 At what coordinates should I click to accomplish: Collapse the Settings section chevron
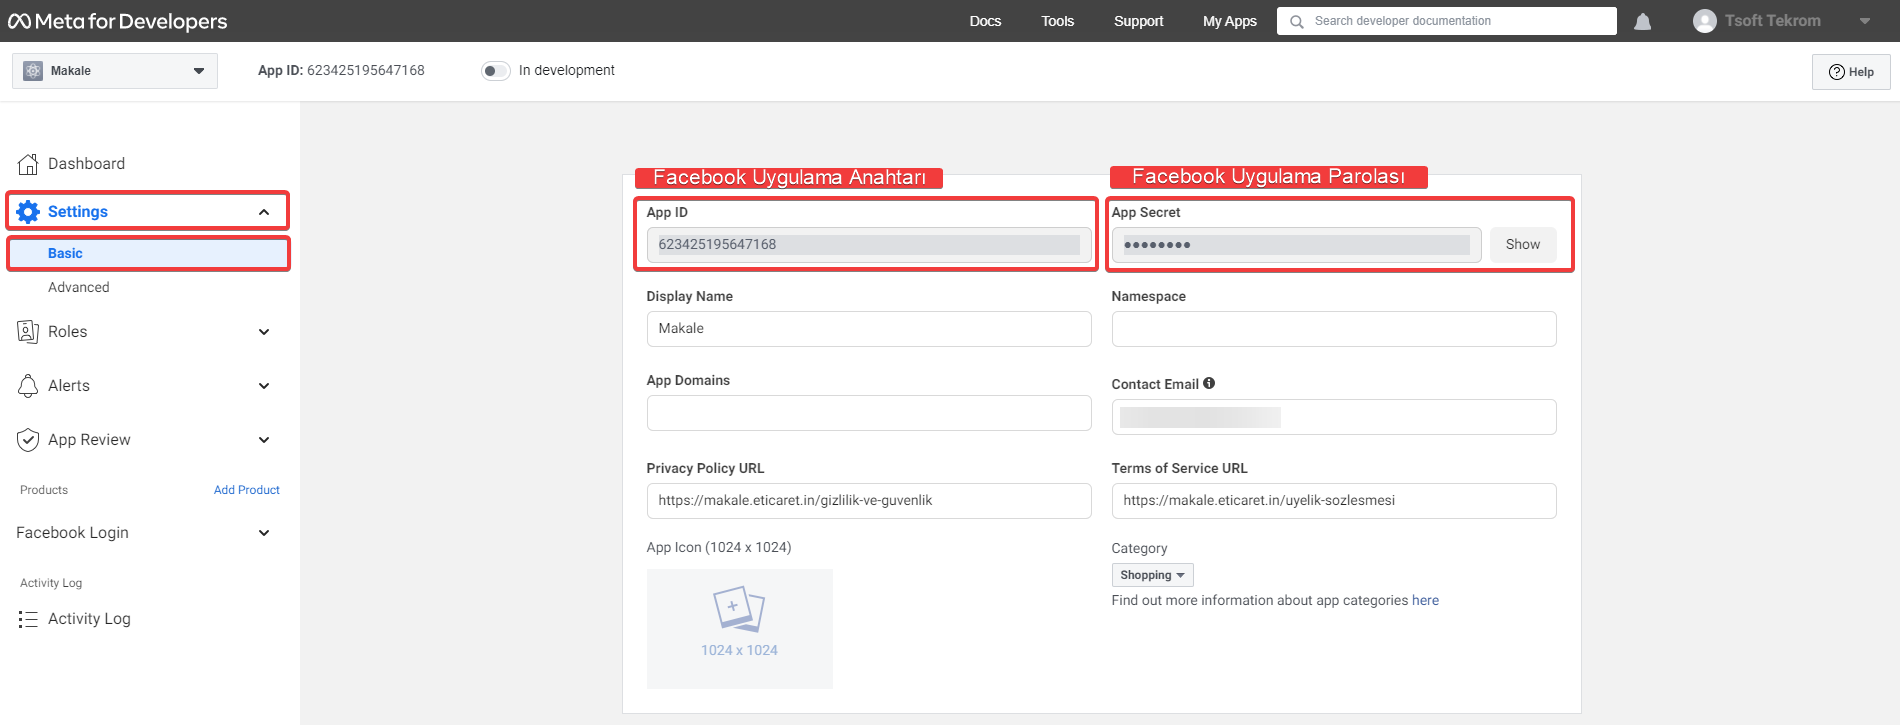pos(264,212)
